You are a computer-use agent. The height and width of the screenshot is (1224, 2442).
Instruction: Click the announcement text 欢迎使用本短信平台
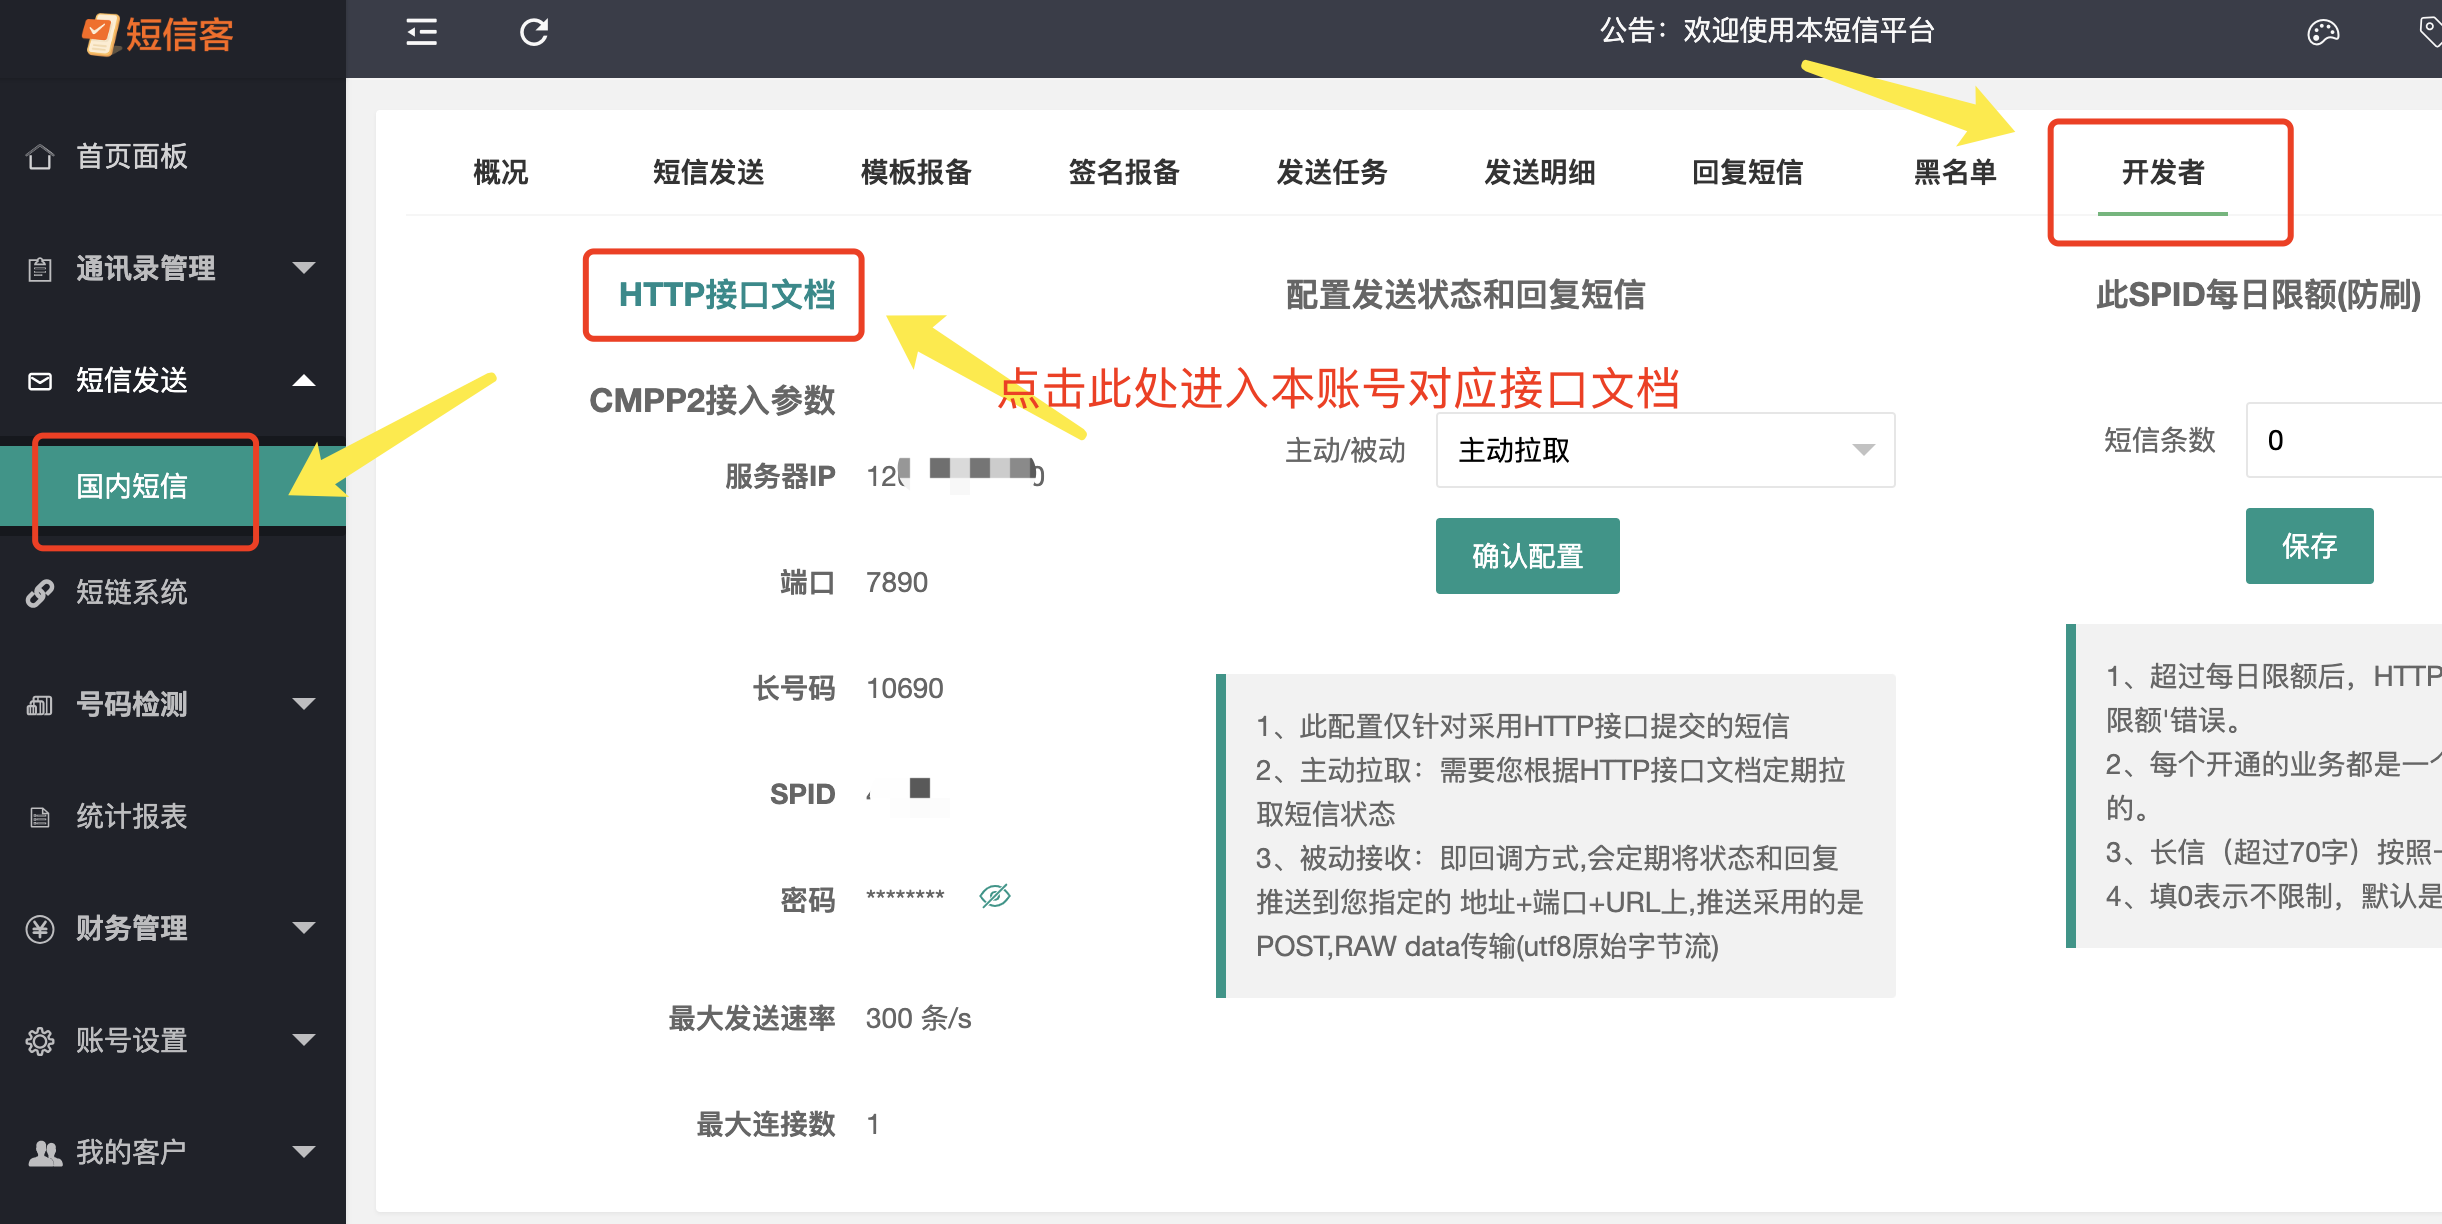(x=1809, y=31)
